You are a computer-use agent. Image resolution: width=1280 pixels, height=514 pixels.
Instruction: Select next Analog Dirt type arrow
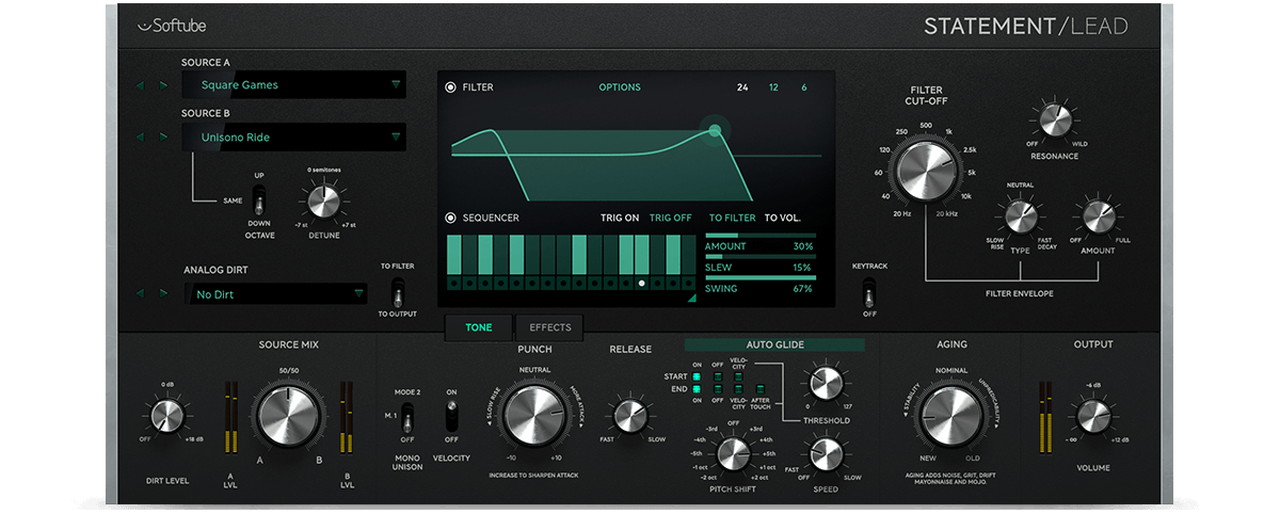164,294
